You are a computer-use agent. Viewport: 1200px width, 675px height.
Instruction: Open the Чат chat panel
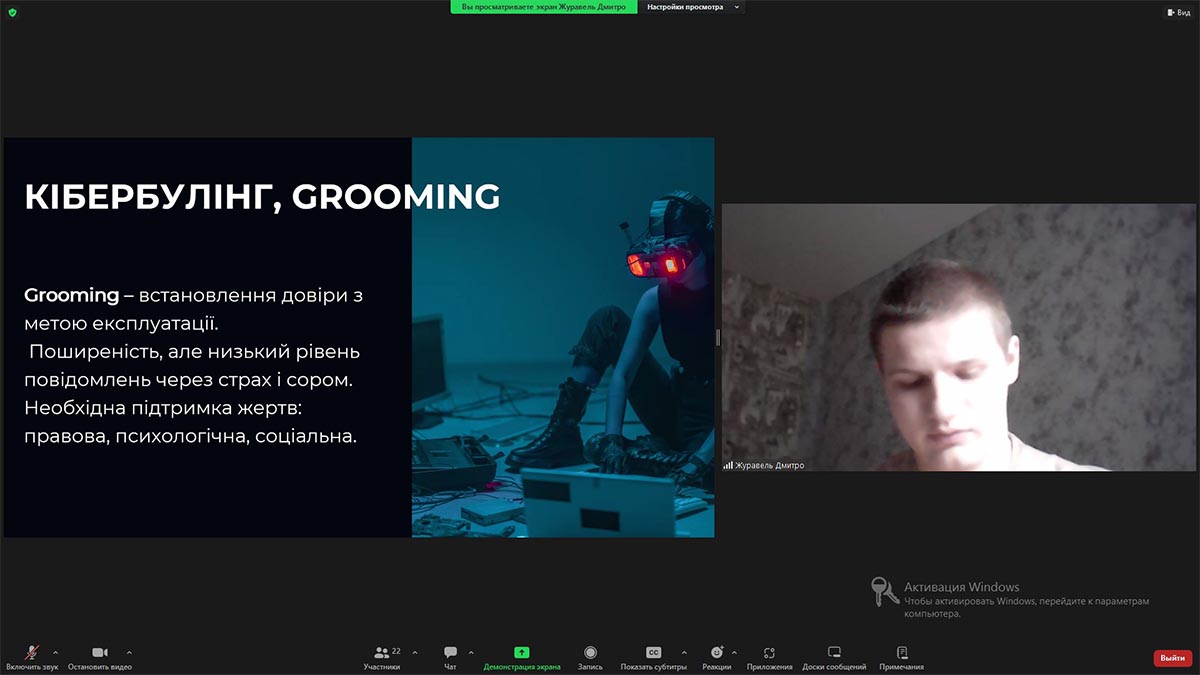pyautogui.click(x=450, y=653)
